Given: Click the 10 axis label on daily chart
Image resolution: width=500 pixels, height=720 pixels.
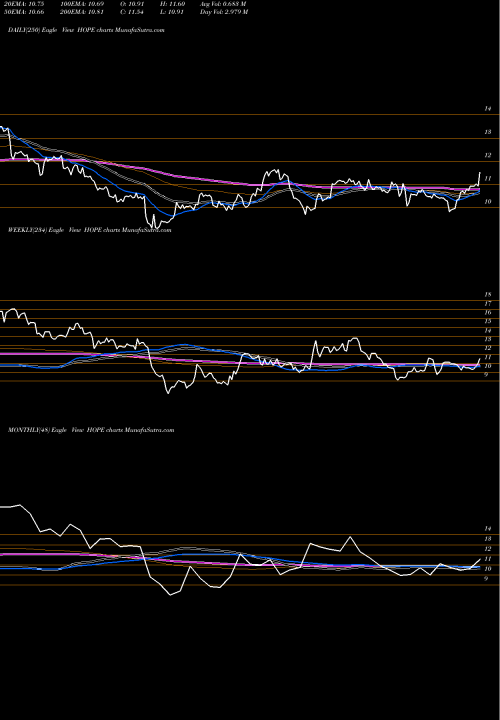Looking at the screenshot, I should coord(488,202).
